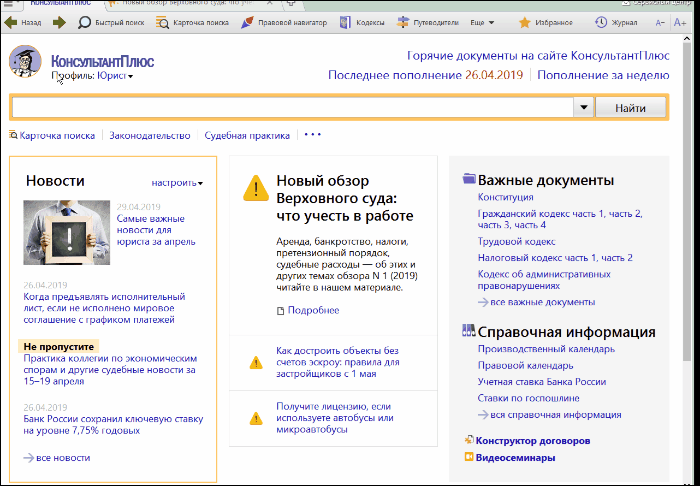700x486 pixels.
Task: Open news about исполнительный лист и мировое соглашение
Action: (x=104, y=308)
